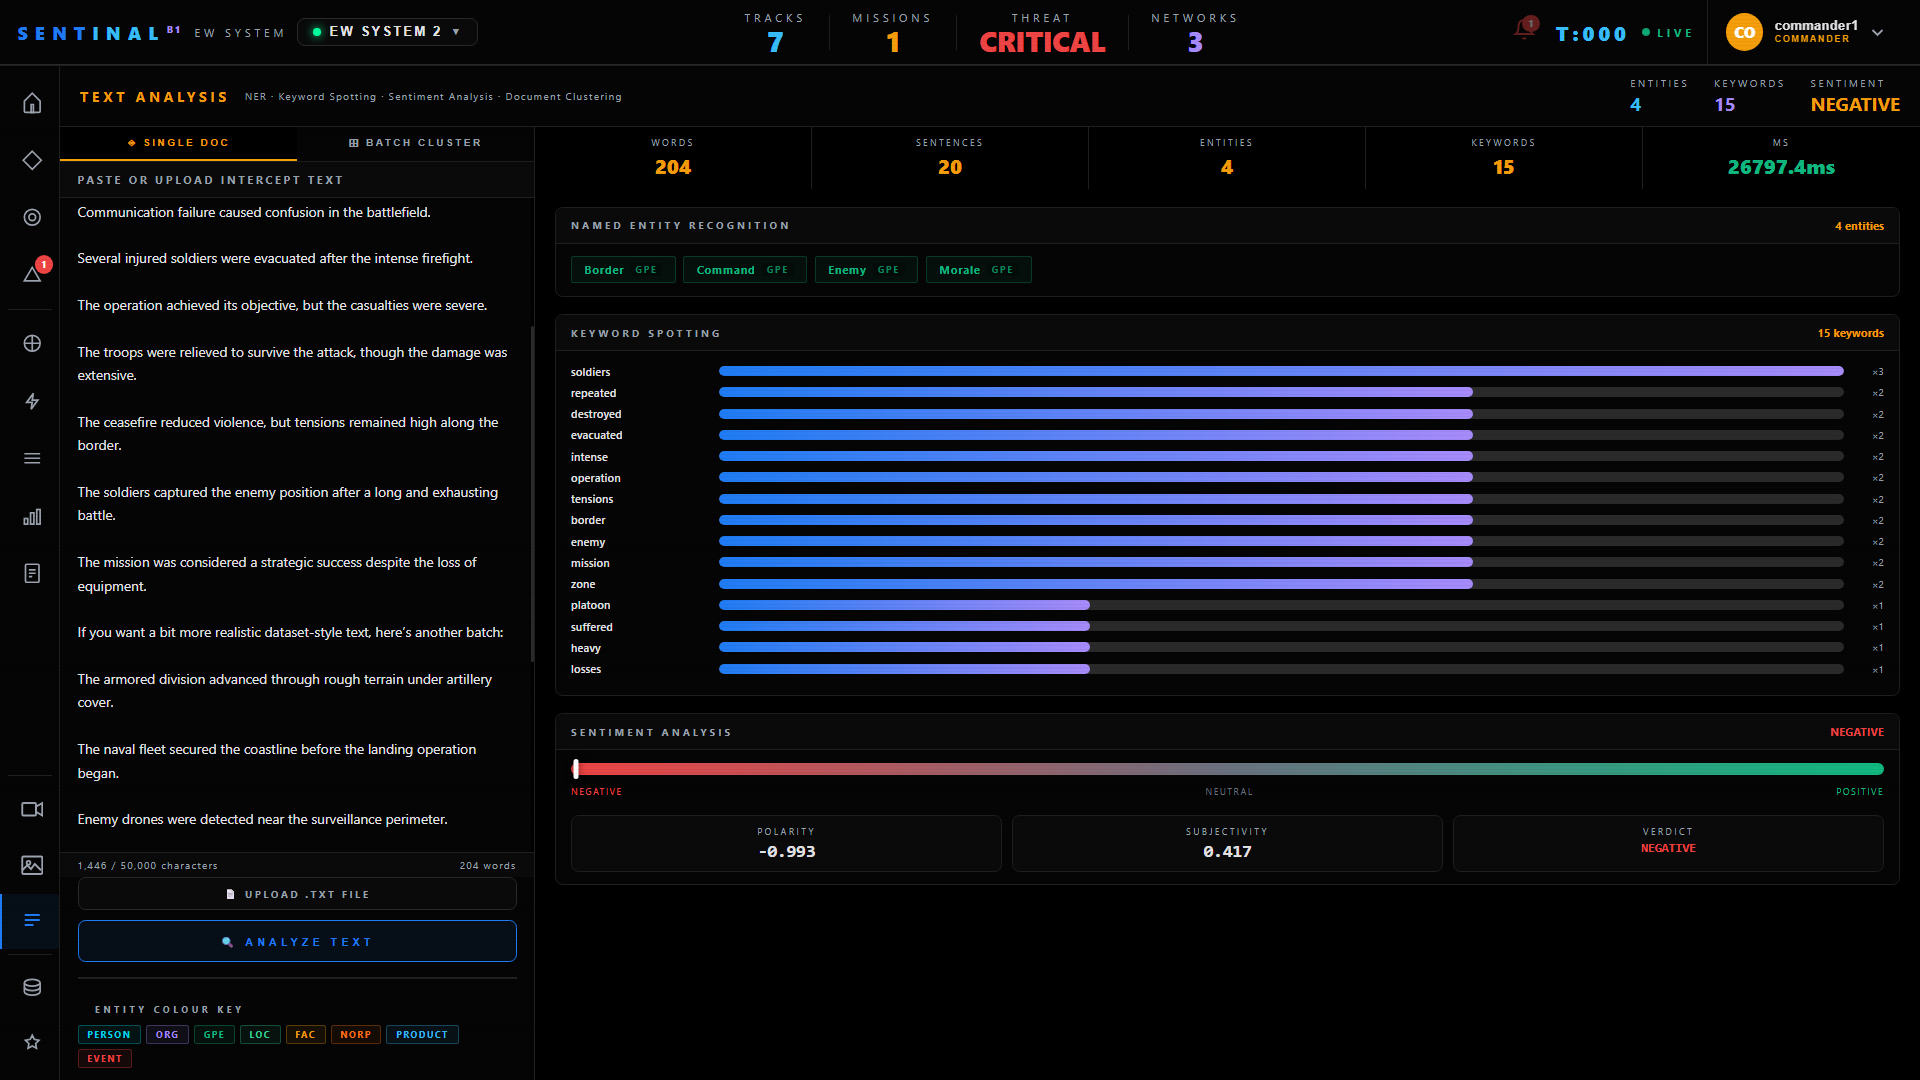
Task: Click the CRITICAL threat indicator
Action: [1042, 42]
